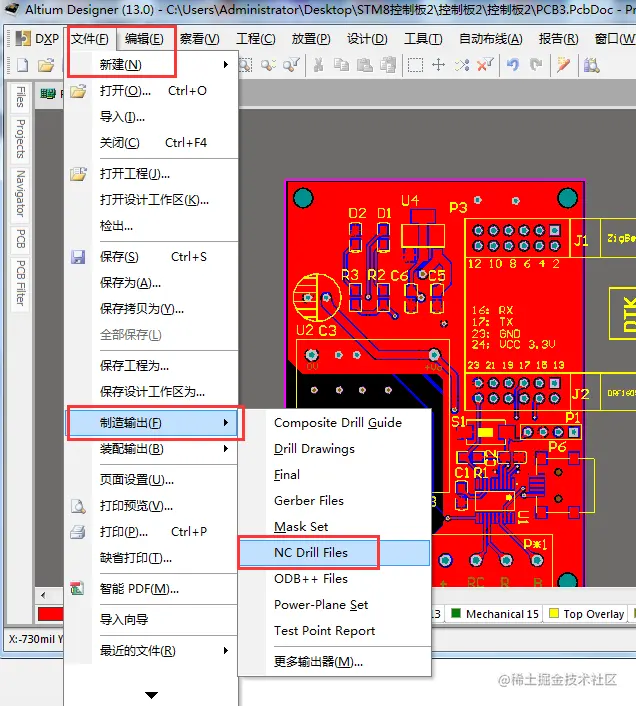Click 导入向导 menu item
Screen dimensions: 636x706
click(152, 620)
